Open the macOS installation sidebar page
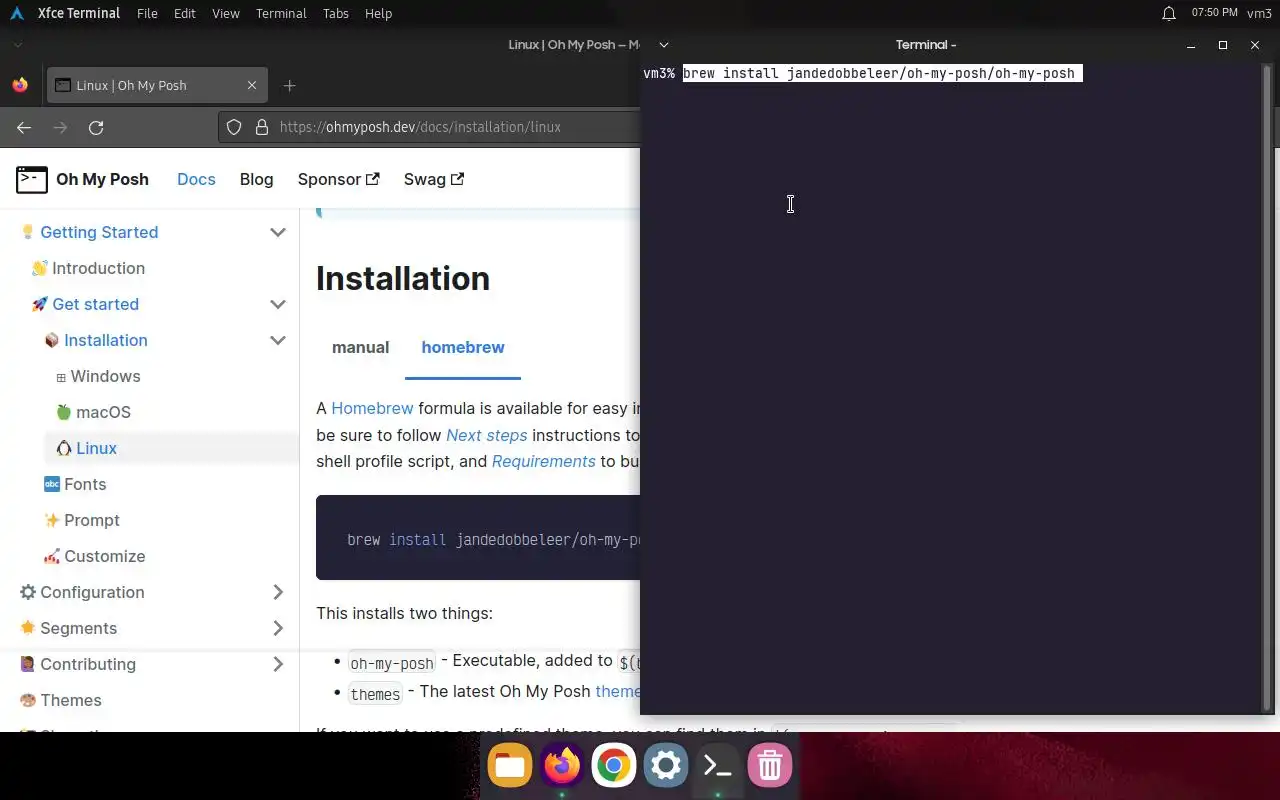This screenshot has width=1280, height=800. tap(103, 412)
